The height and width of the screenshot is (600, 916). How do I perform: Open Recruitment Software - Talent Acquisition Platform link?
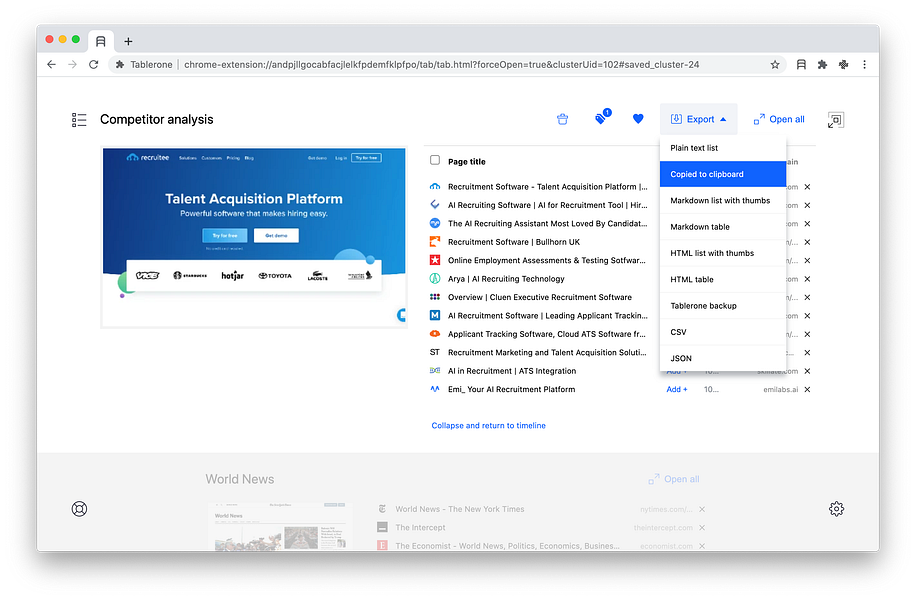pos(547,187)
